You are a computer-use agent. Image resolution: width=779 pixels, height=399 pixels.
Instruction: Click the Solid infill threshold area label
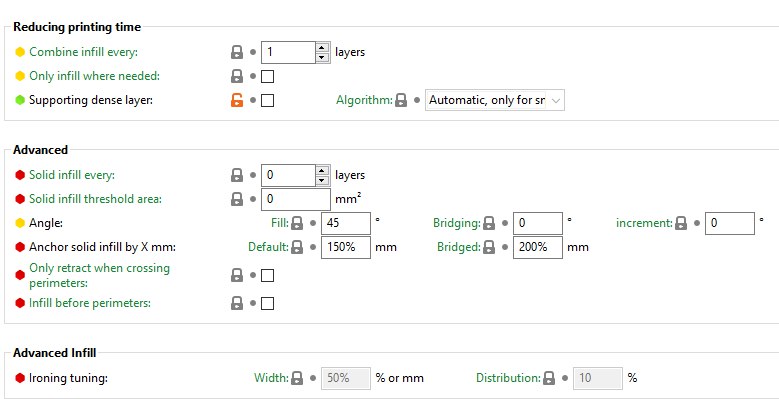(95, 199)
